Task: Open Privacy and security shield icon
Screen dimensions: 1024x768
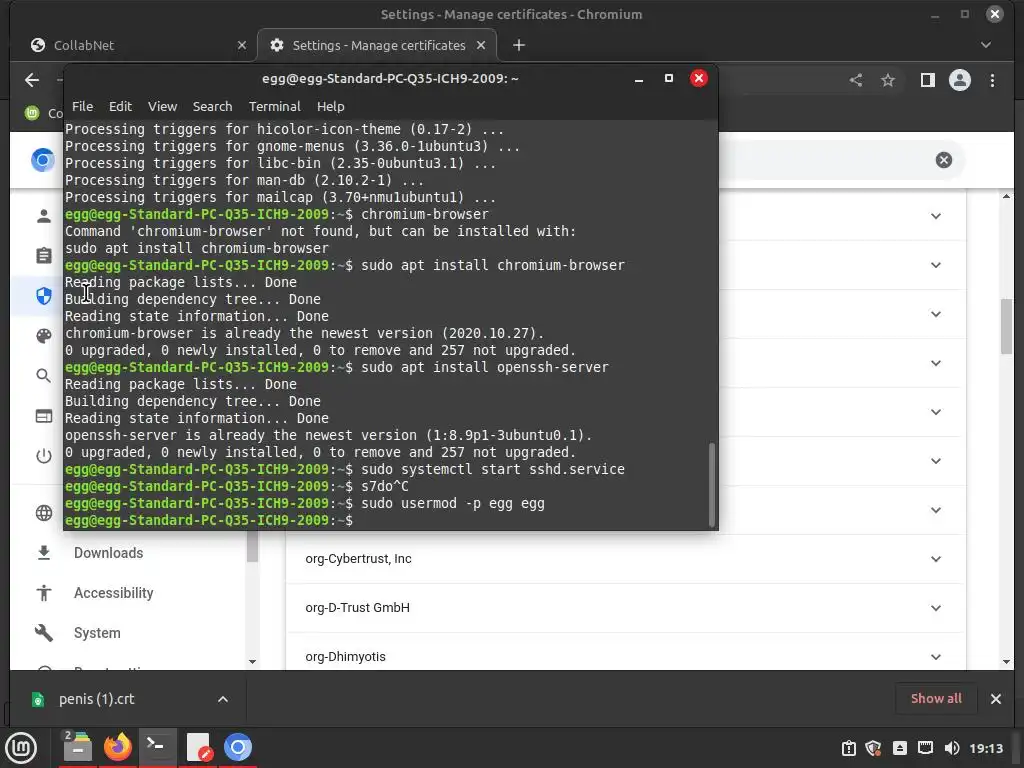Action: (x=44, y=296)
